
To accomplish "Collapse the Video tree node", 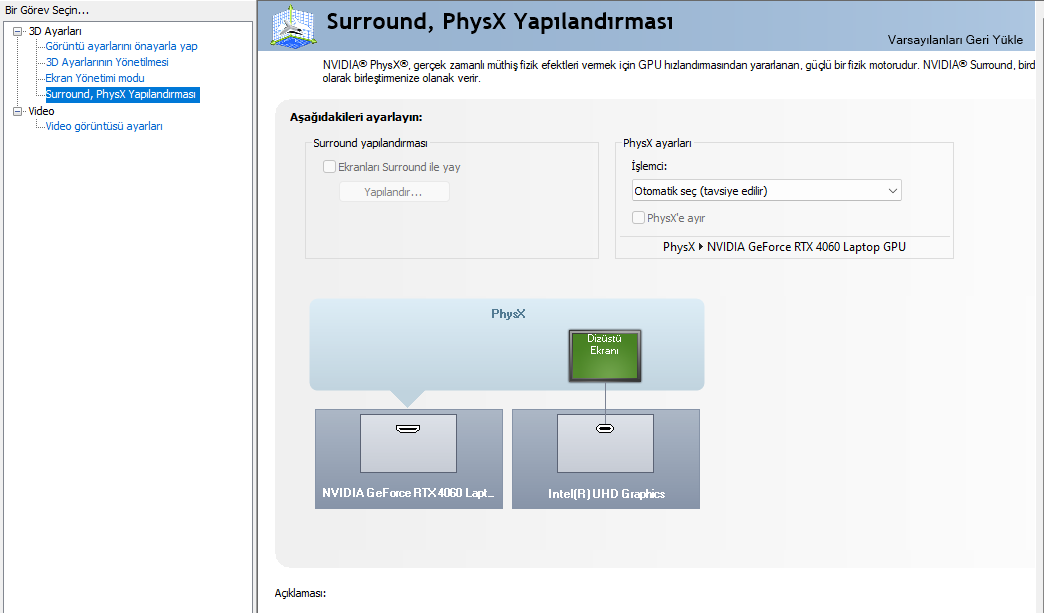I will (x=16, y=110).
